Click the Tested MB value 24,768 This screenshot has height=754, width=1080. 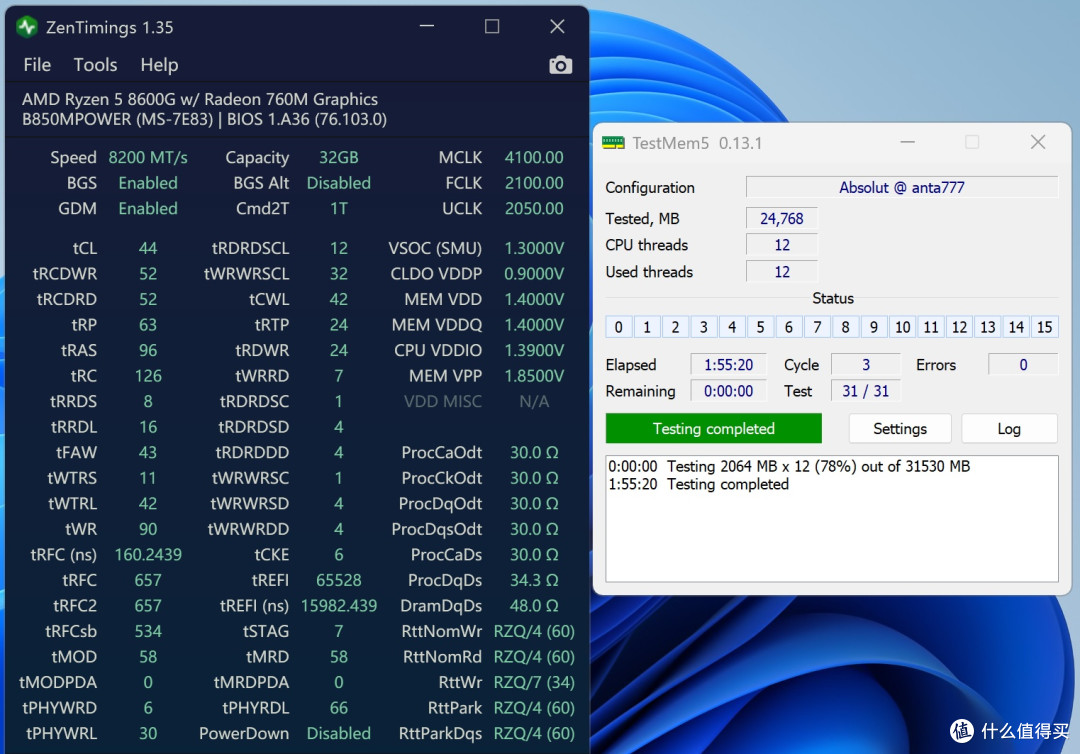click(x=782, y=218)
